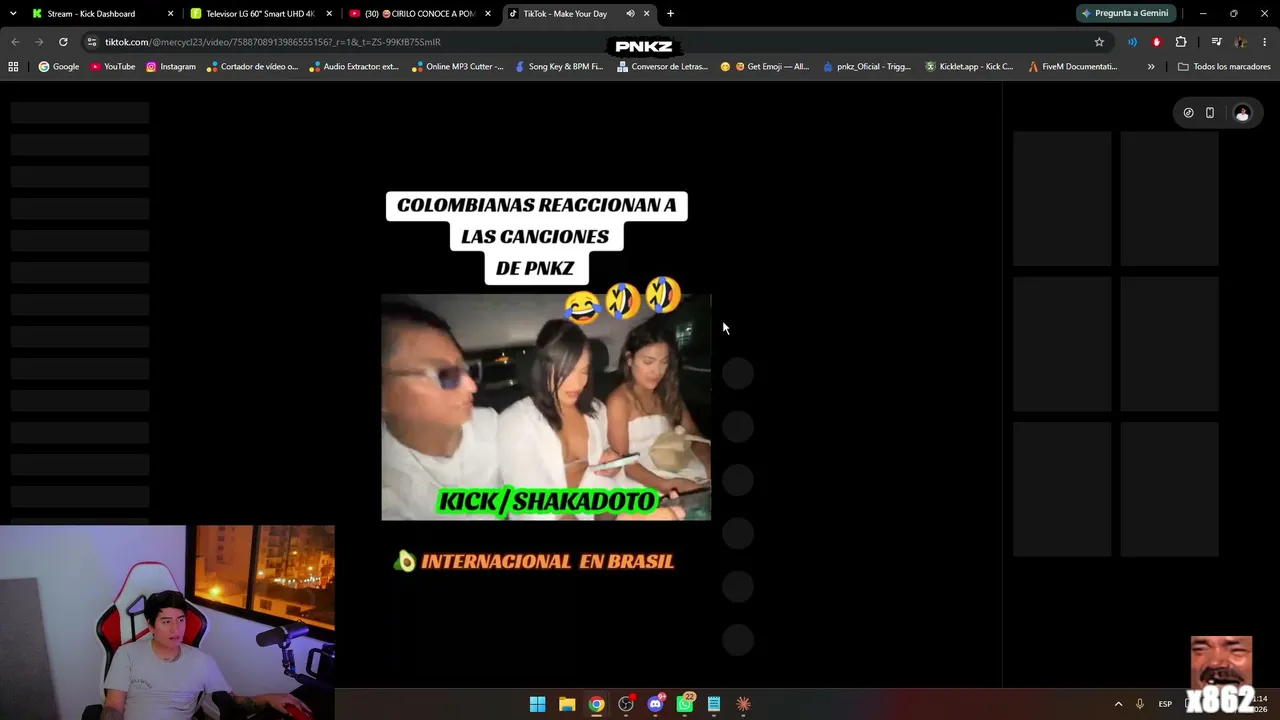Open the Windows Start menu

pyautogui.click(x=537, y=704)
